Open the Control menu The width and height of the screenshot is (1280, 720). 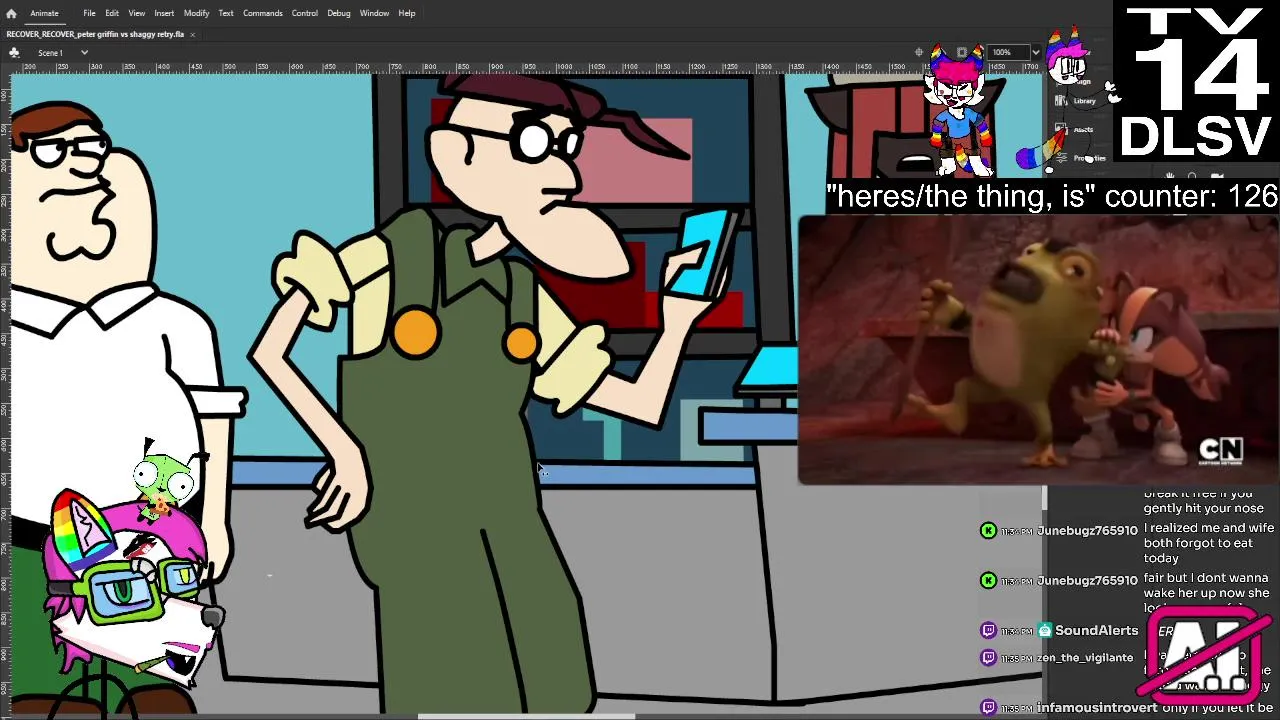click(304, 13)
